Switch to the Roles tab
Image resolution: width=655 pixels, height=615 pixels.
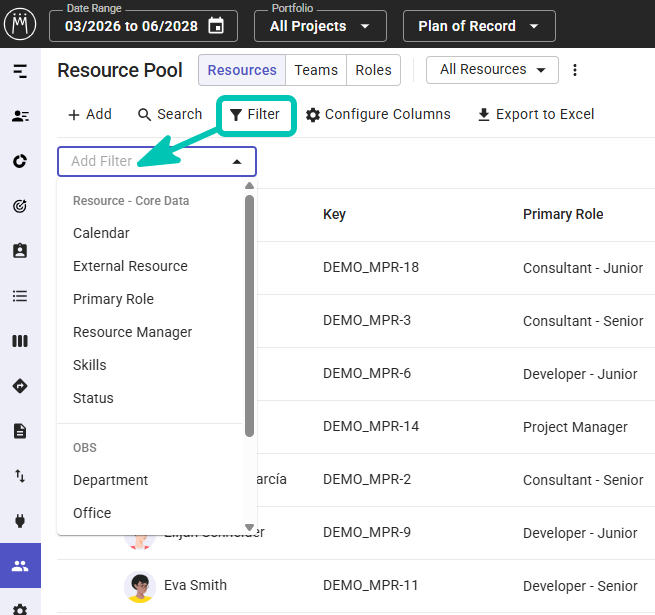[373, 70]
